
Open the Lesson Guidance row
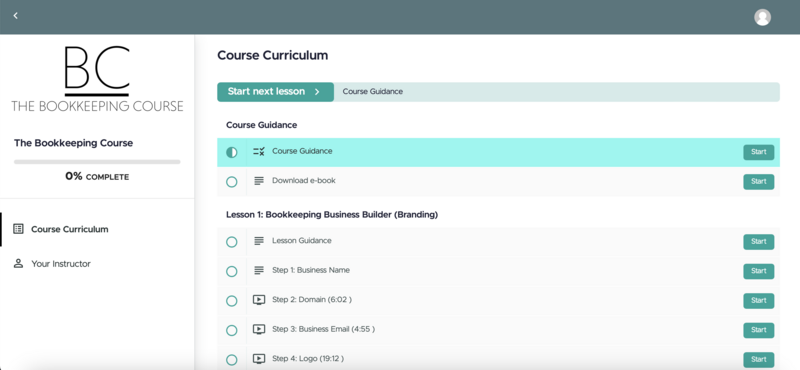pos(498,242)
